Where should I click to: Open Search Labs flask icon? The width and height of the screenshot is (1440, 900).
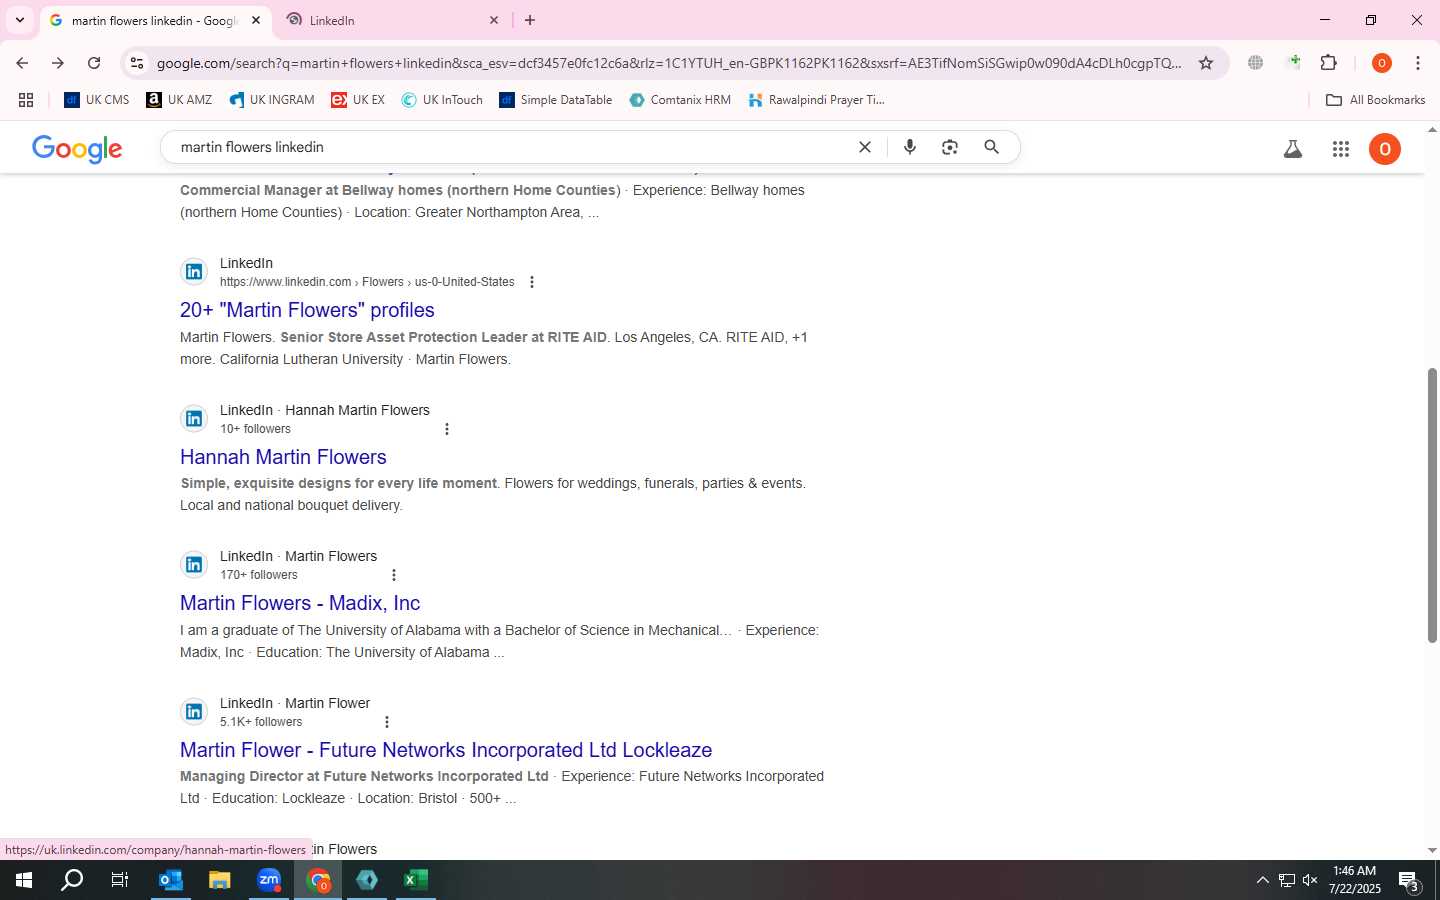click(x=1293, y=149)
